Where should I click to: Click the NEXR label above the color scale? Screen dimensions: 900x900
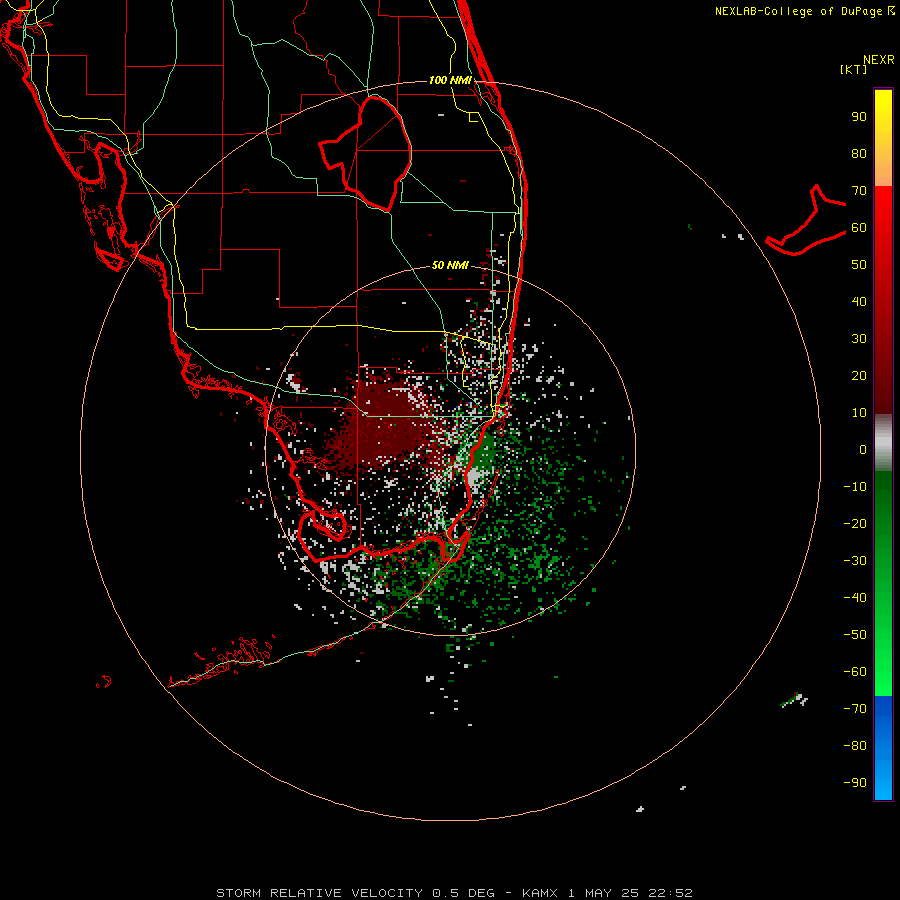coord(879,60)
